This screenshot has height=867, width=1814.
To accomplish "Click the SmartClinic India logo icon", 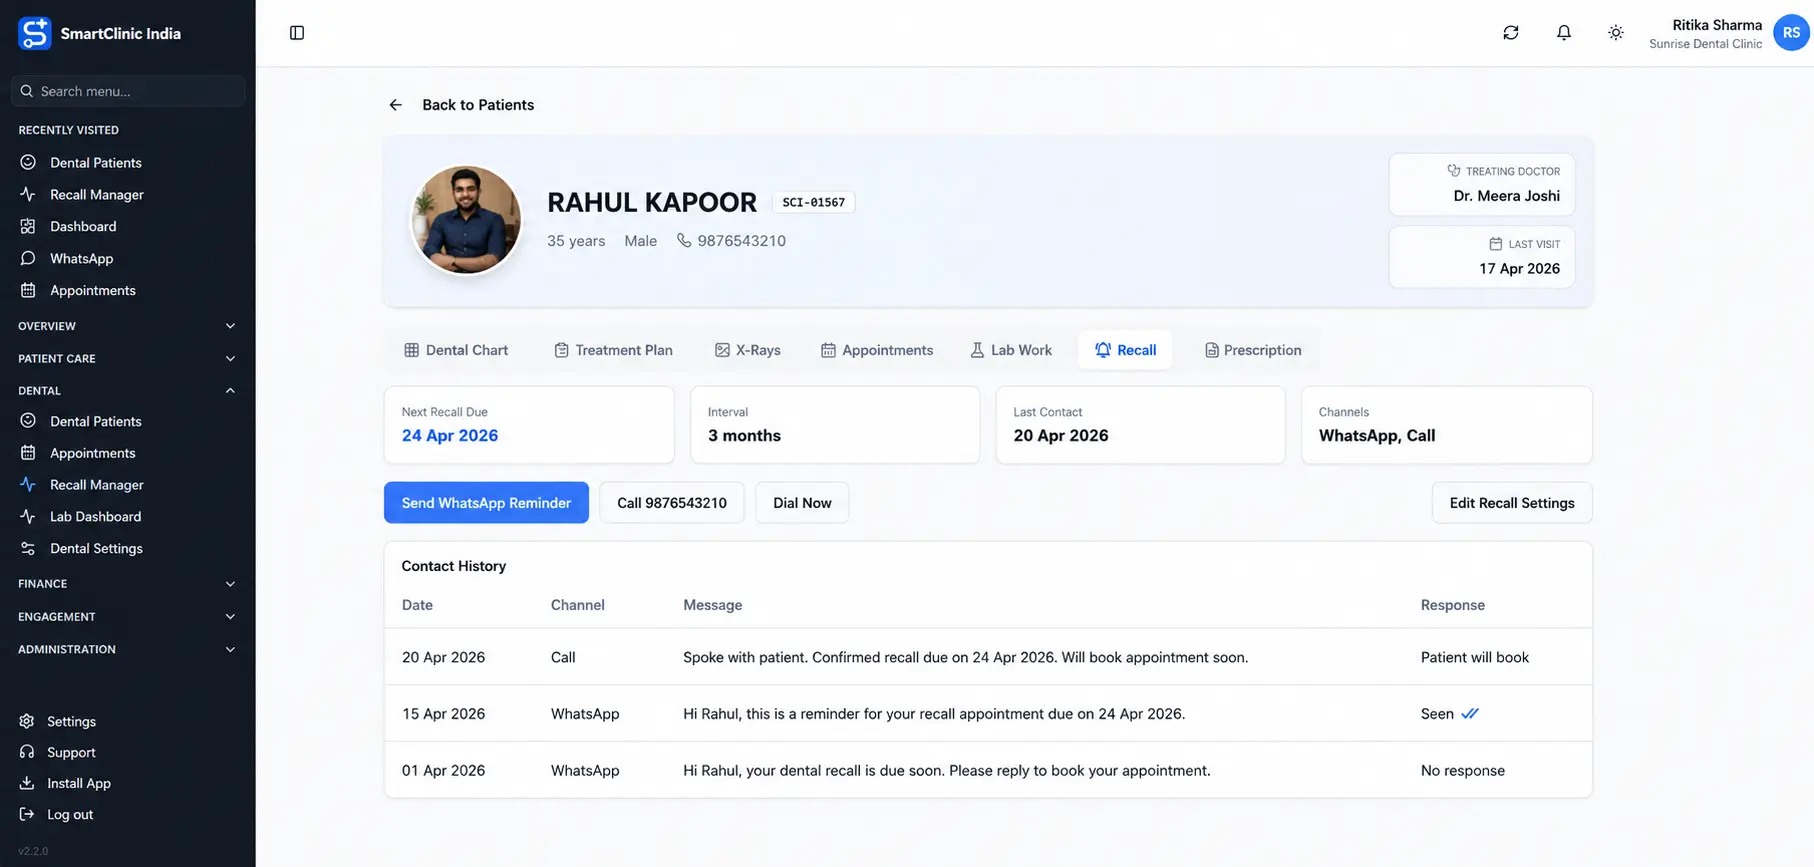I will (x=34, y=33).
